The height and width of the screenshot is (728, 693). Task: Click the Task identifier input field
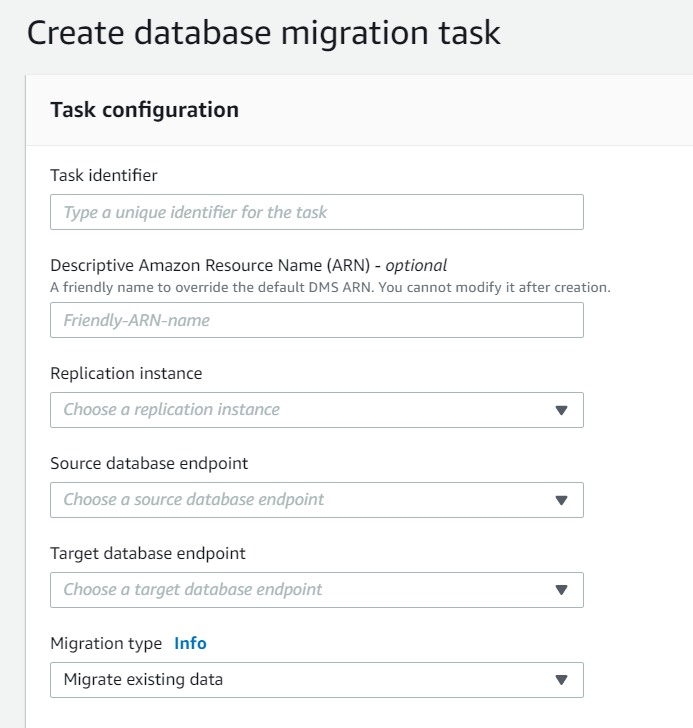tap(316, 212)
